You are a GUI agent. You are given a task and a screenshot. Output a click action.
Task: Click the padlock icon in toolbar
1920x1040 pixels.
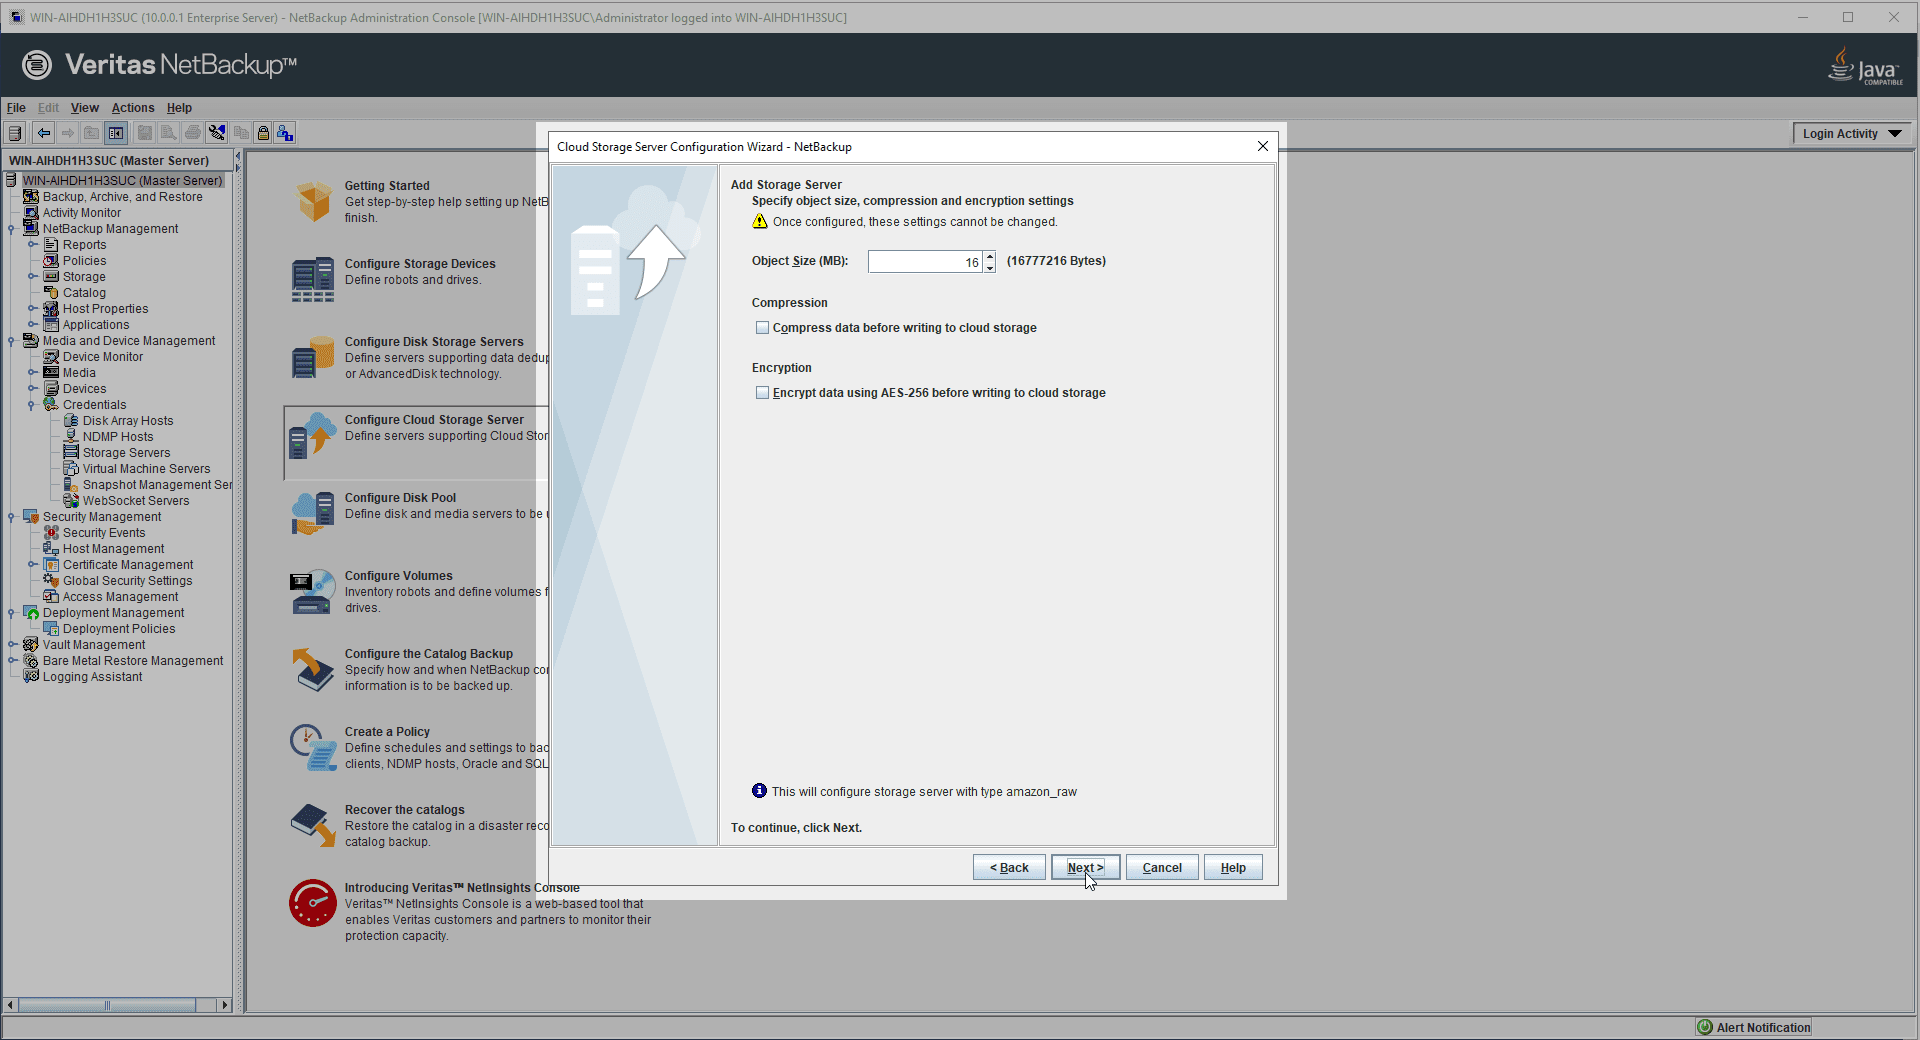click(x=263, y=133)
